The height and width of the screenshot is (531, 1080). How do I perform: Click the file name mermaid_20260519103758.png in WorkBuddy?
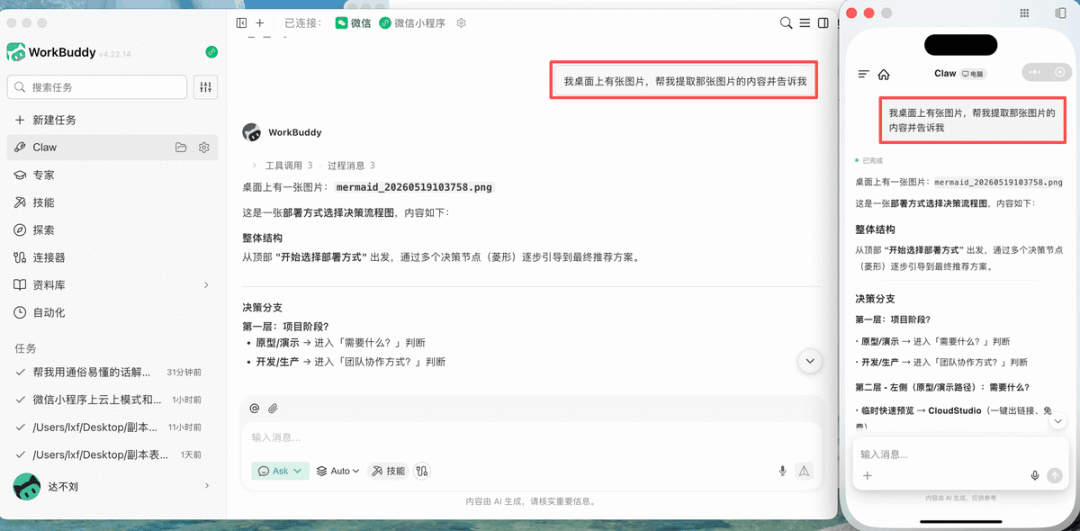pyautogui.click(x=415, y=187)
